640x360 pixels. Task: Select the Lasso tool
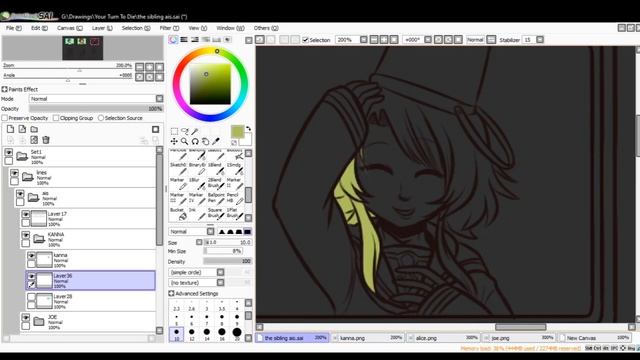[185, 131]
